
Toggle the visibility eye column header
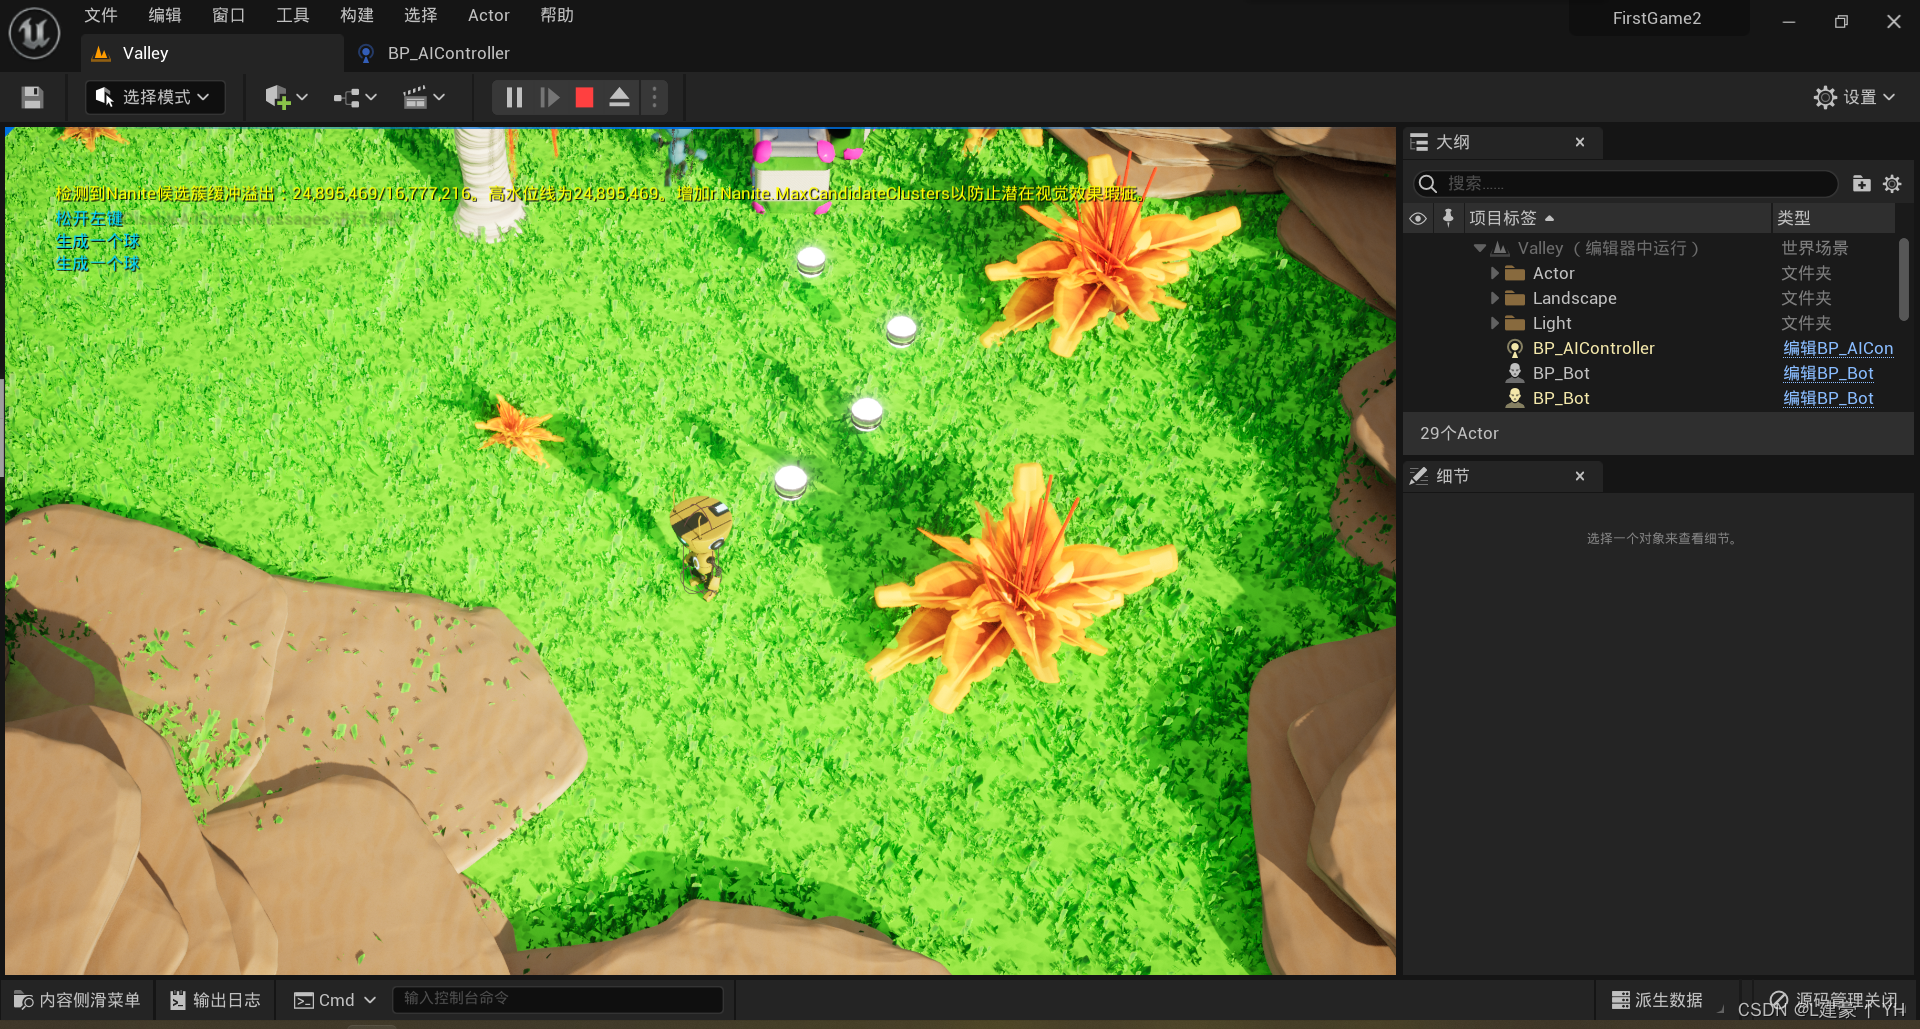[x=1418, y=218]
